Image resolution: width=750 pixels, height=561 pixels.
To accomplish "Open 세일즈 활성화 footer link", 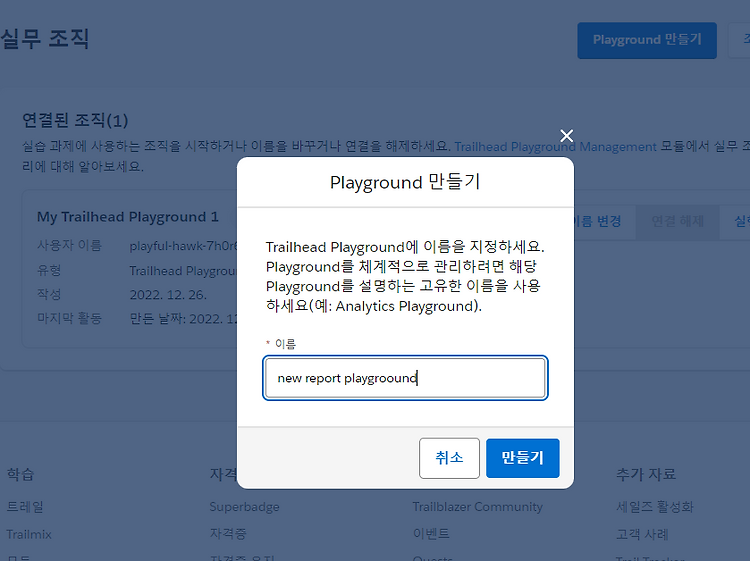I will (654, 507).
